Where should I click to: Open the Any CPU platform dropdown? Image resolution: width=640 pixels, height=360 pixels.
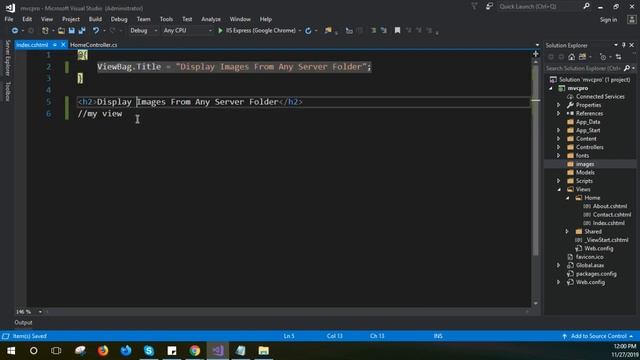[x=187, y=31]
